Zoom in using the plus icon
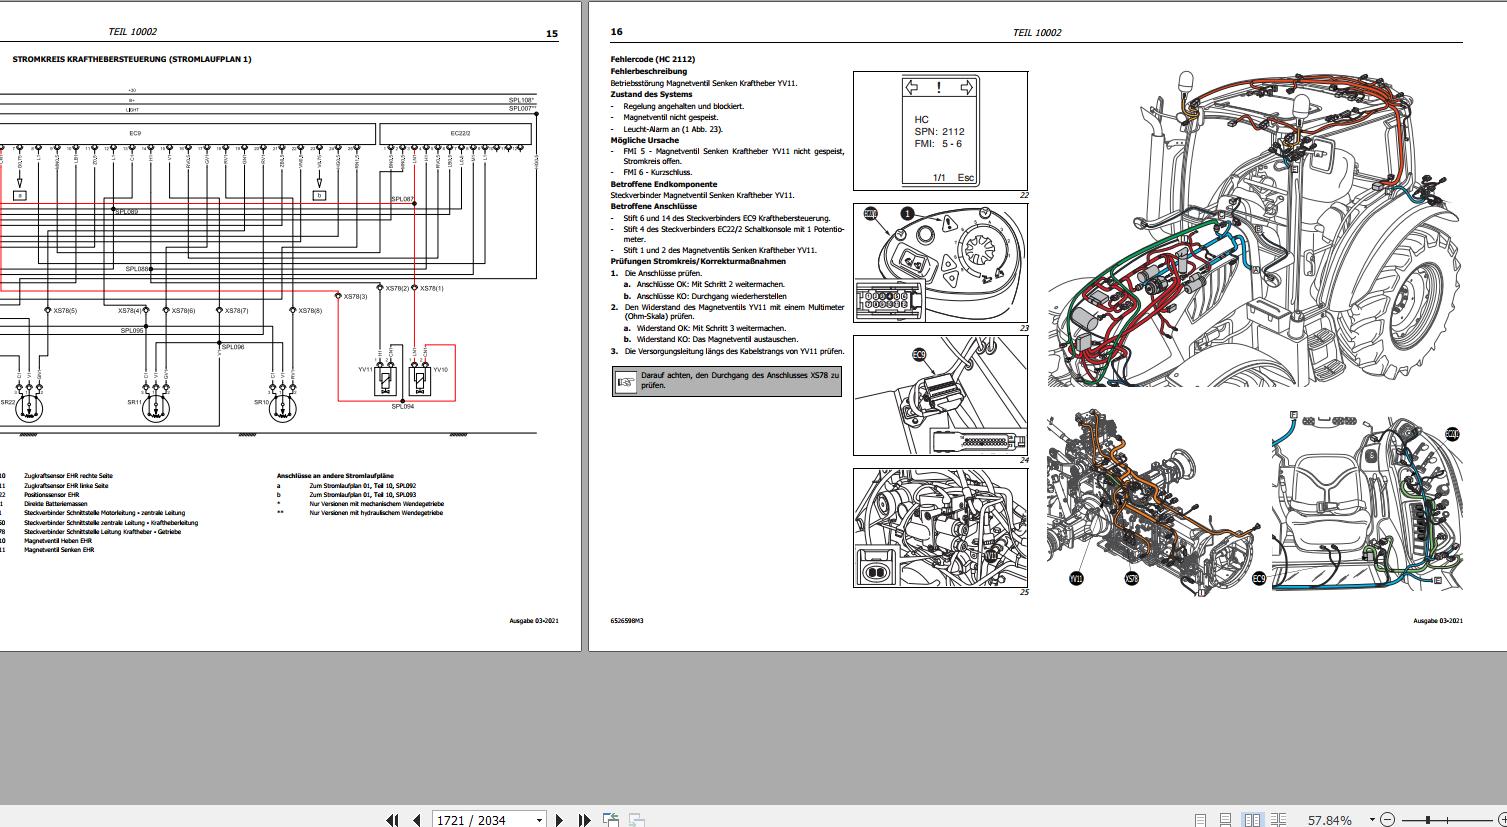This screenshot has height=827, width=1507. pos(1502,820)
